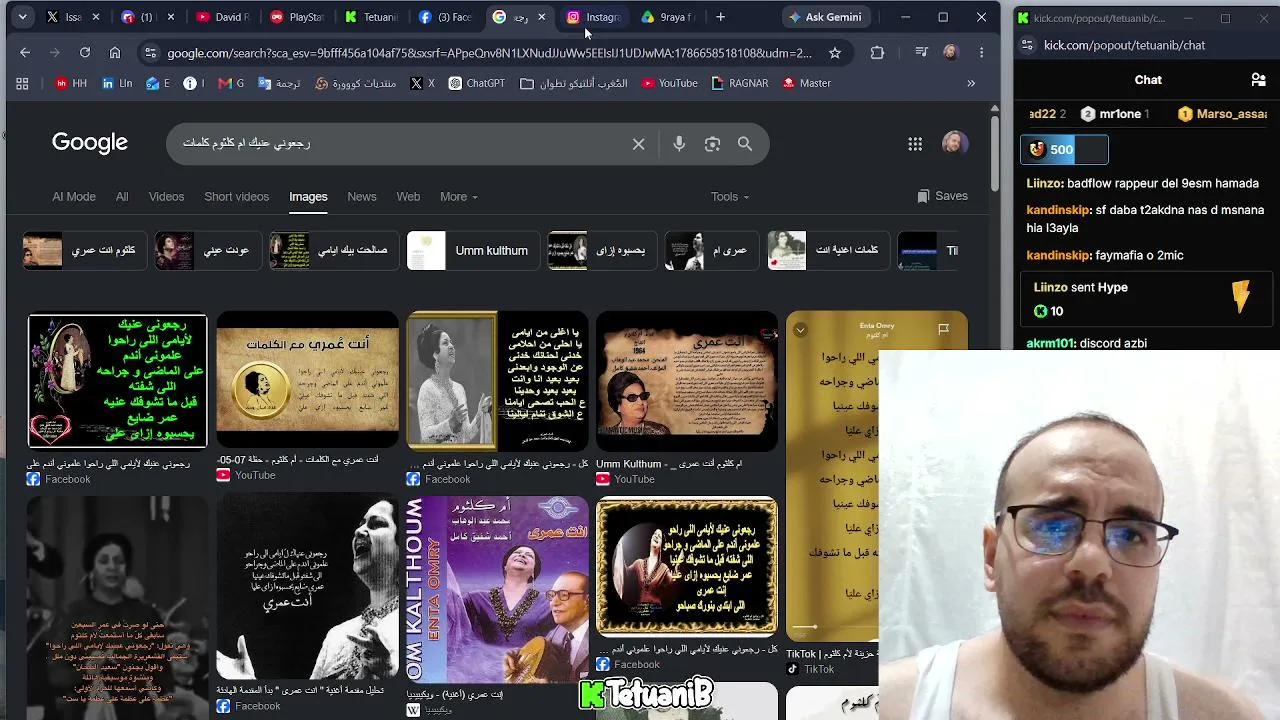Click the browser back arrow
1280x720 pixels.
click(25, 53)
